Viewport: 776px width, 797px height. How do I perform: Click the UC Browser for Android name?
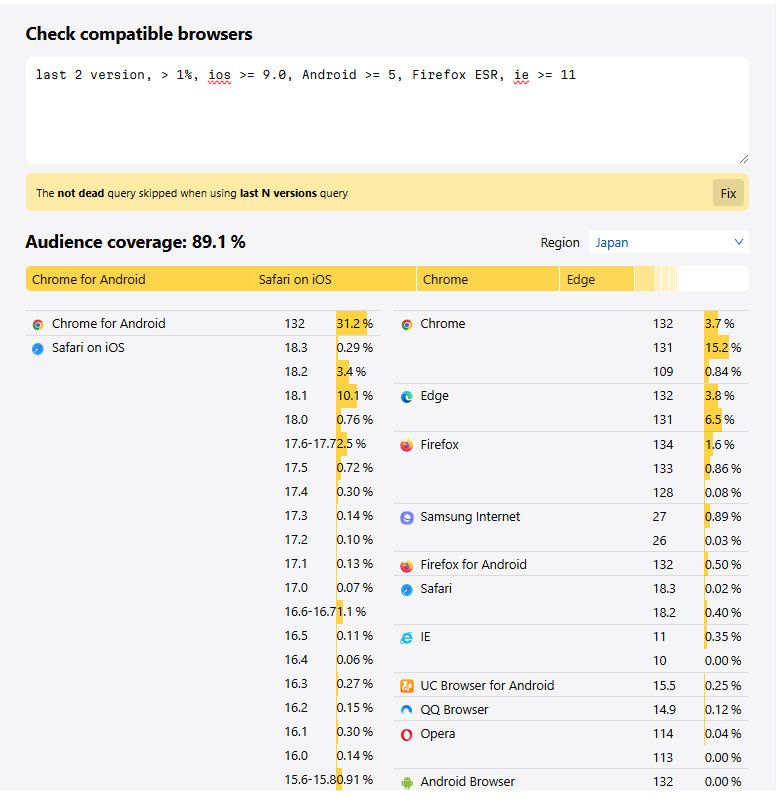point(487,685)
